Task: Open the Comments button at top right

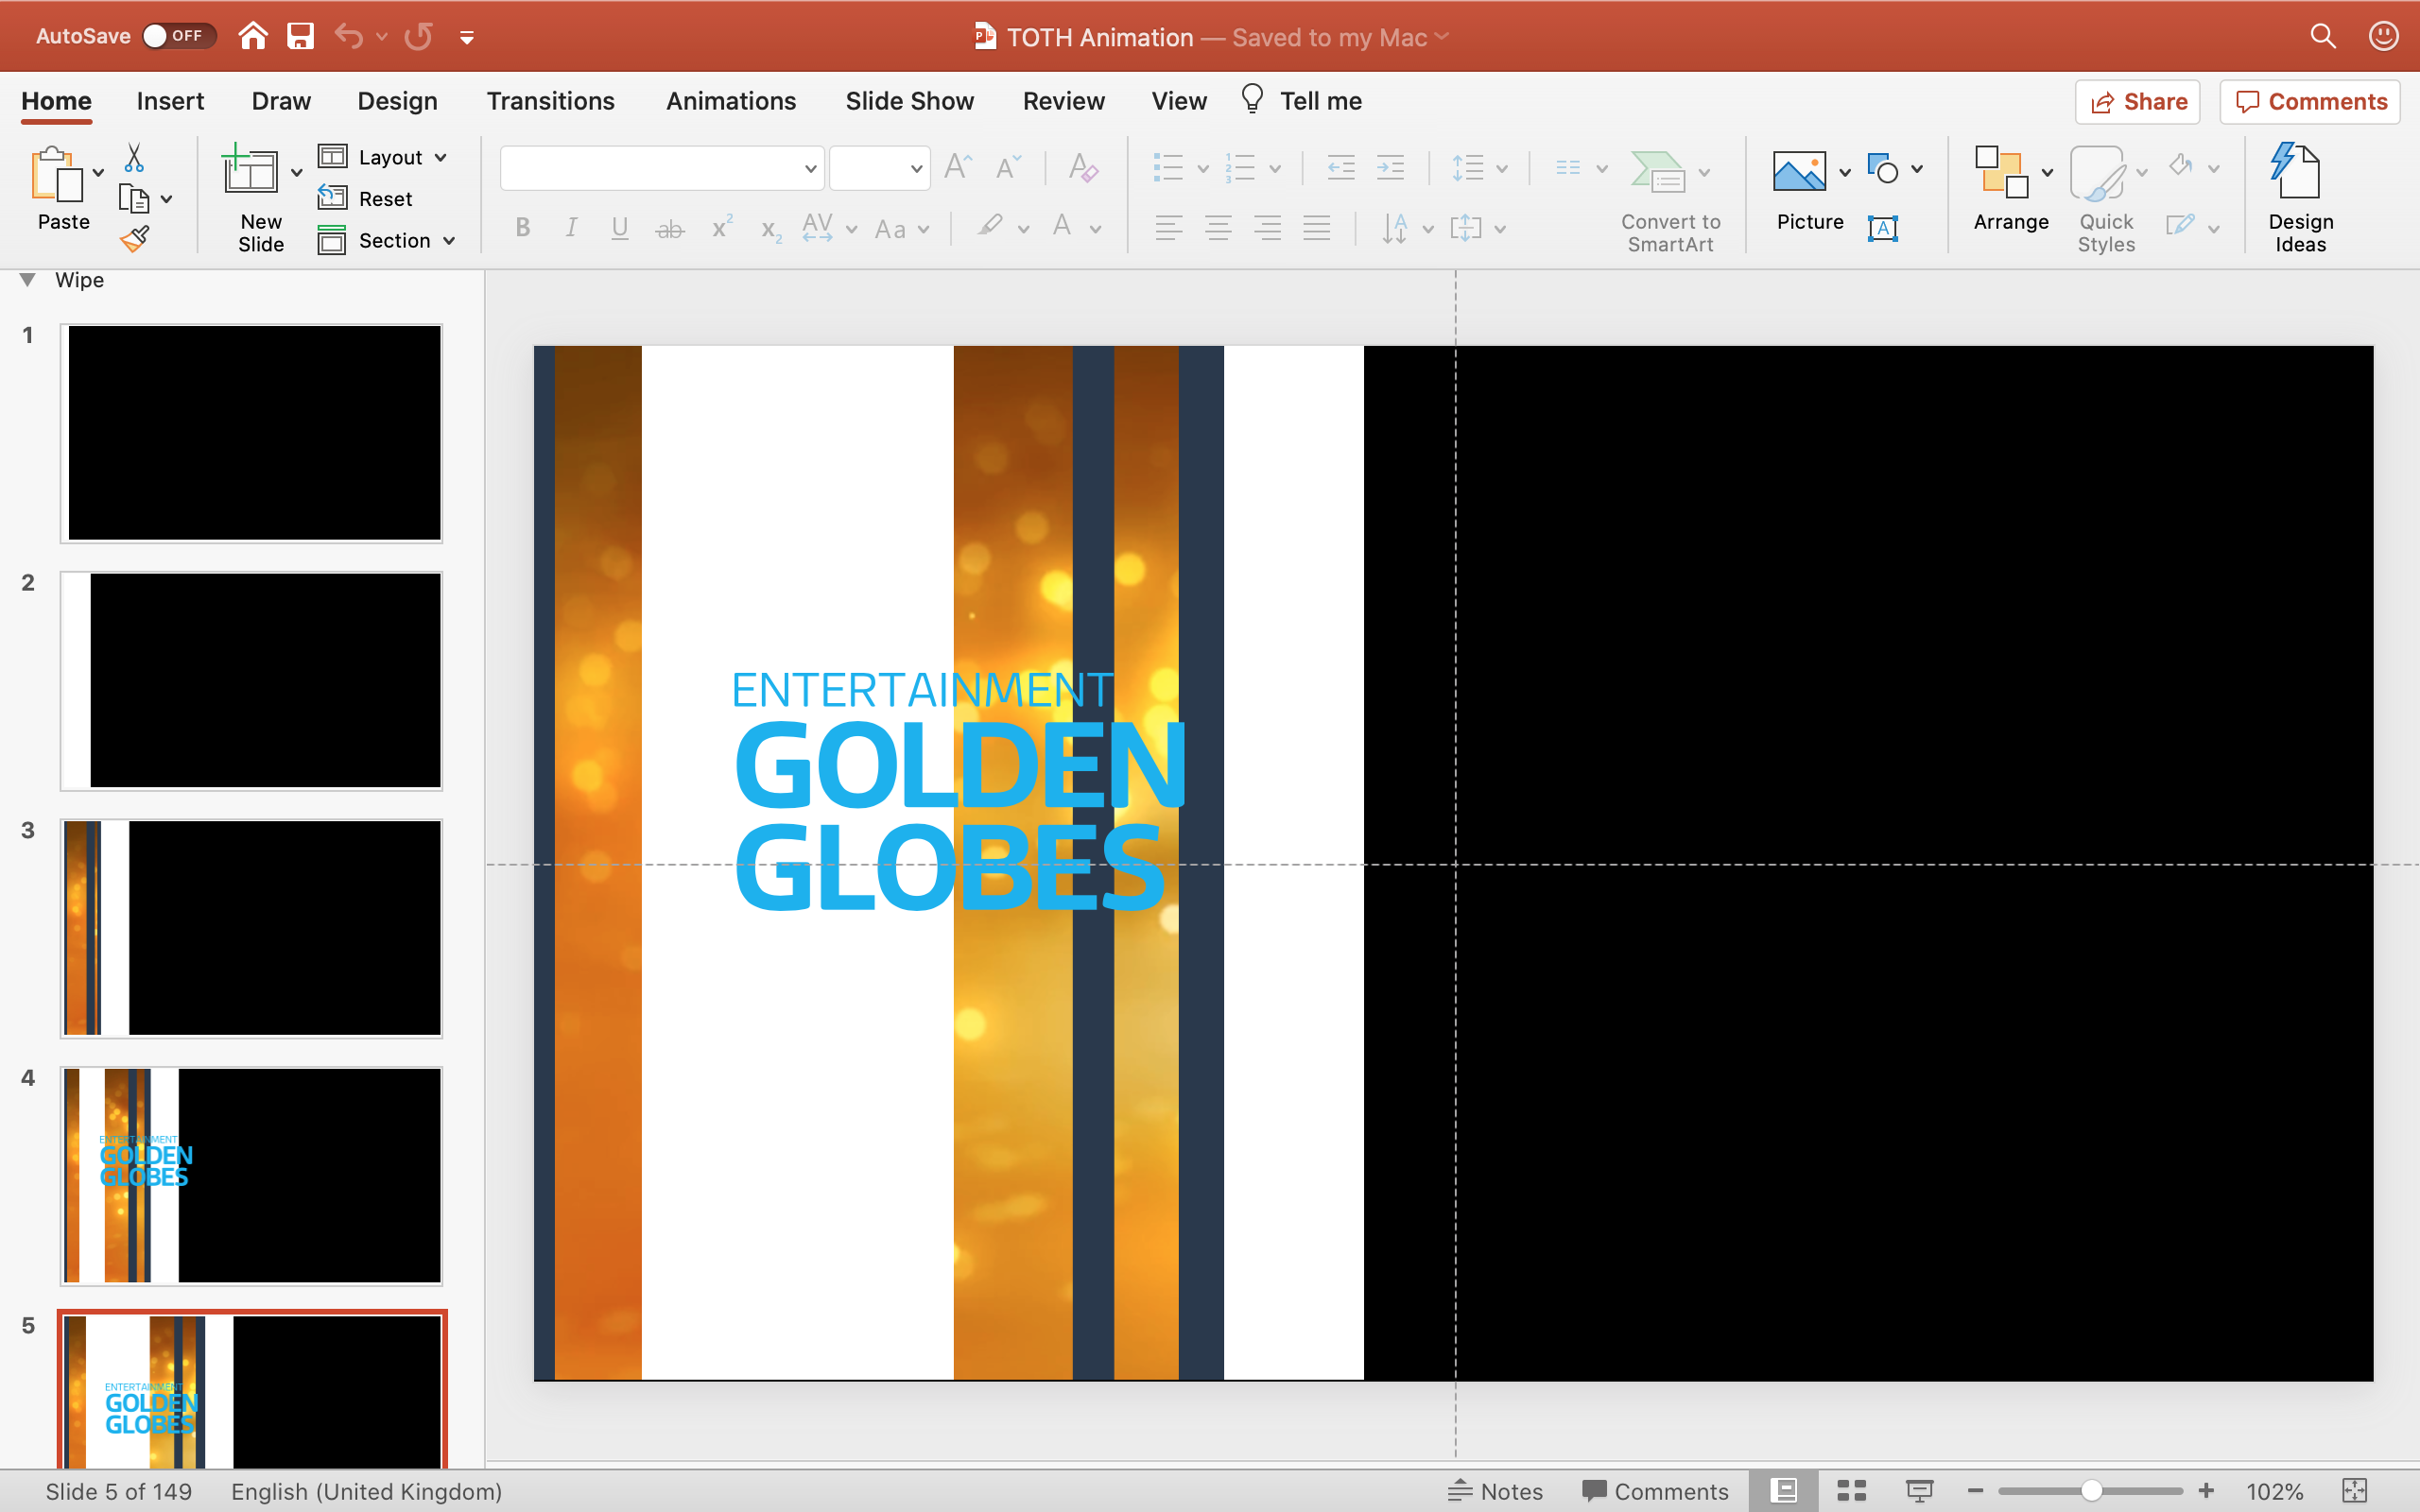Action: (x=2309, y=102)
